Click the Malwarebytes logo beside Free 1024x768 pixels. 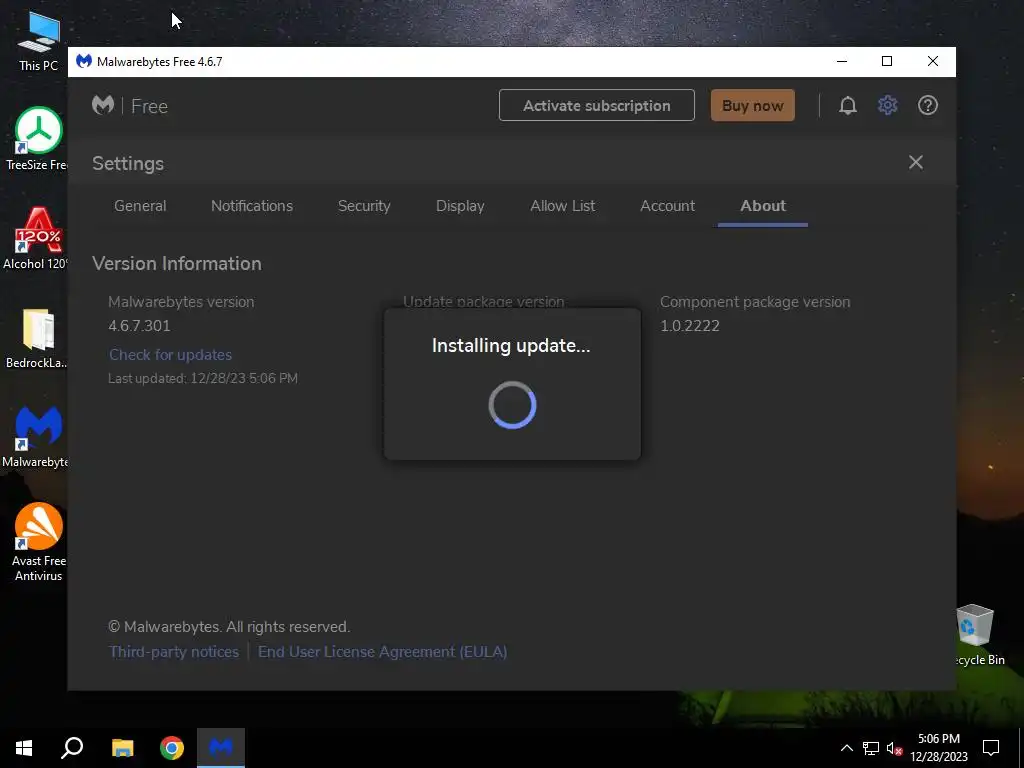point(103,105)
